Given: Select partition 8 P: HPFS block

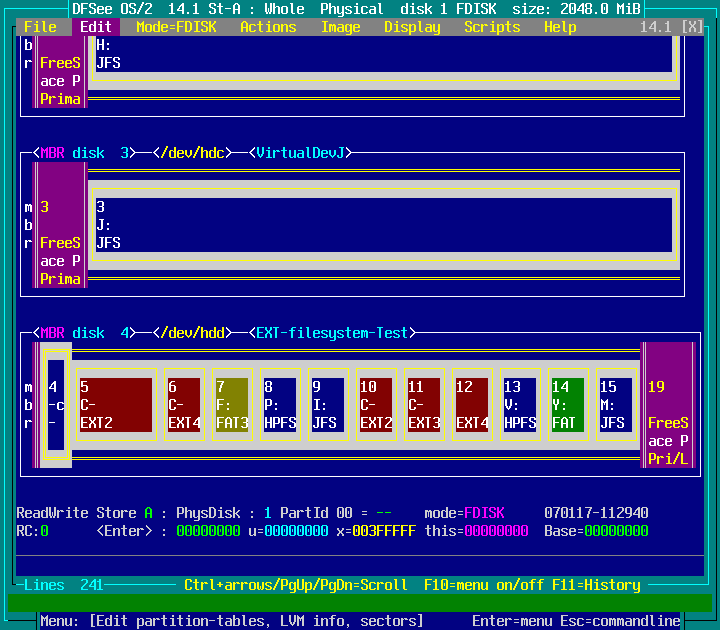Looking at the screenshot, I should tap(280, 405).
